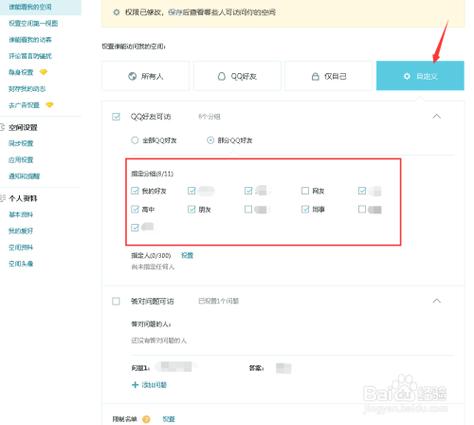Open 空间资料 sidebar link
Screen dimensions: 474x425
21,247
